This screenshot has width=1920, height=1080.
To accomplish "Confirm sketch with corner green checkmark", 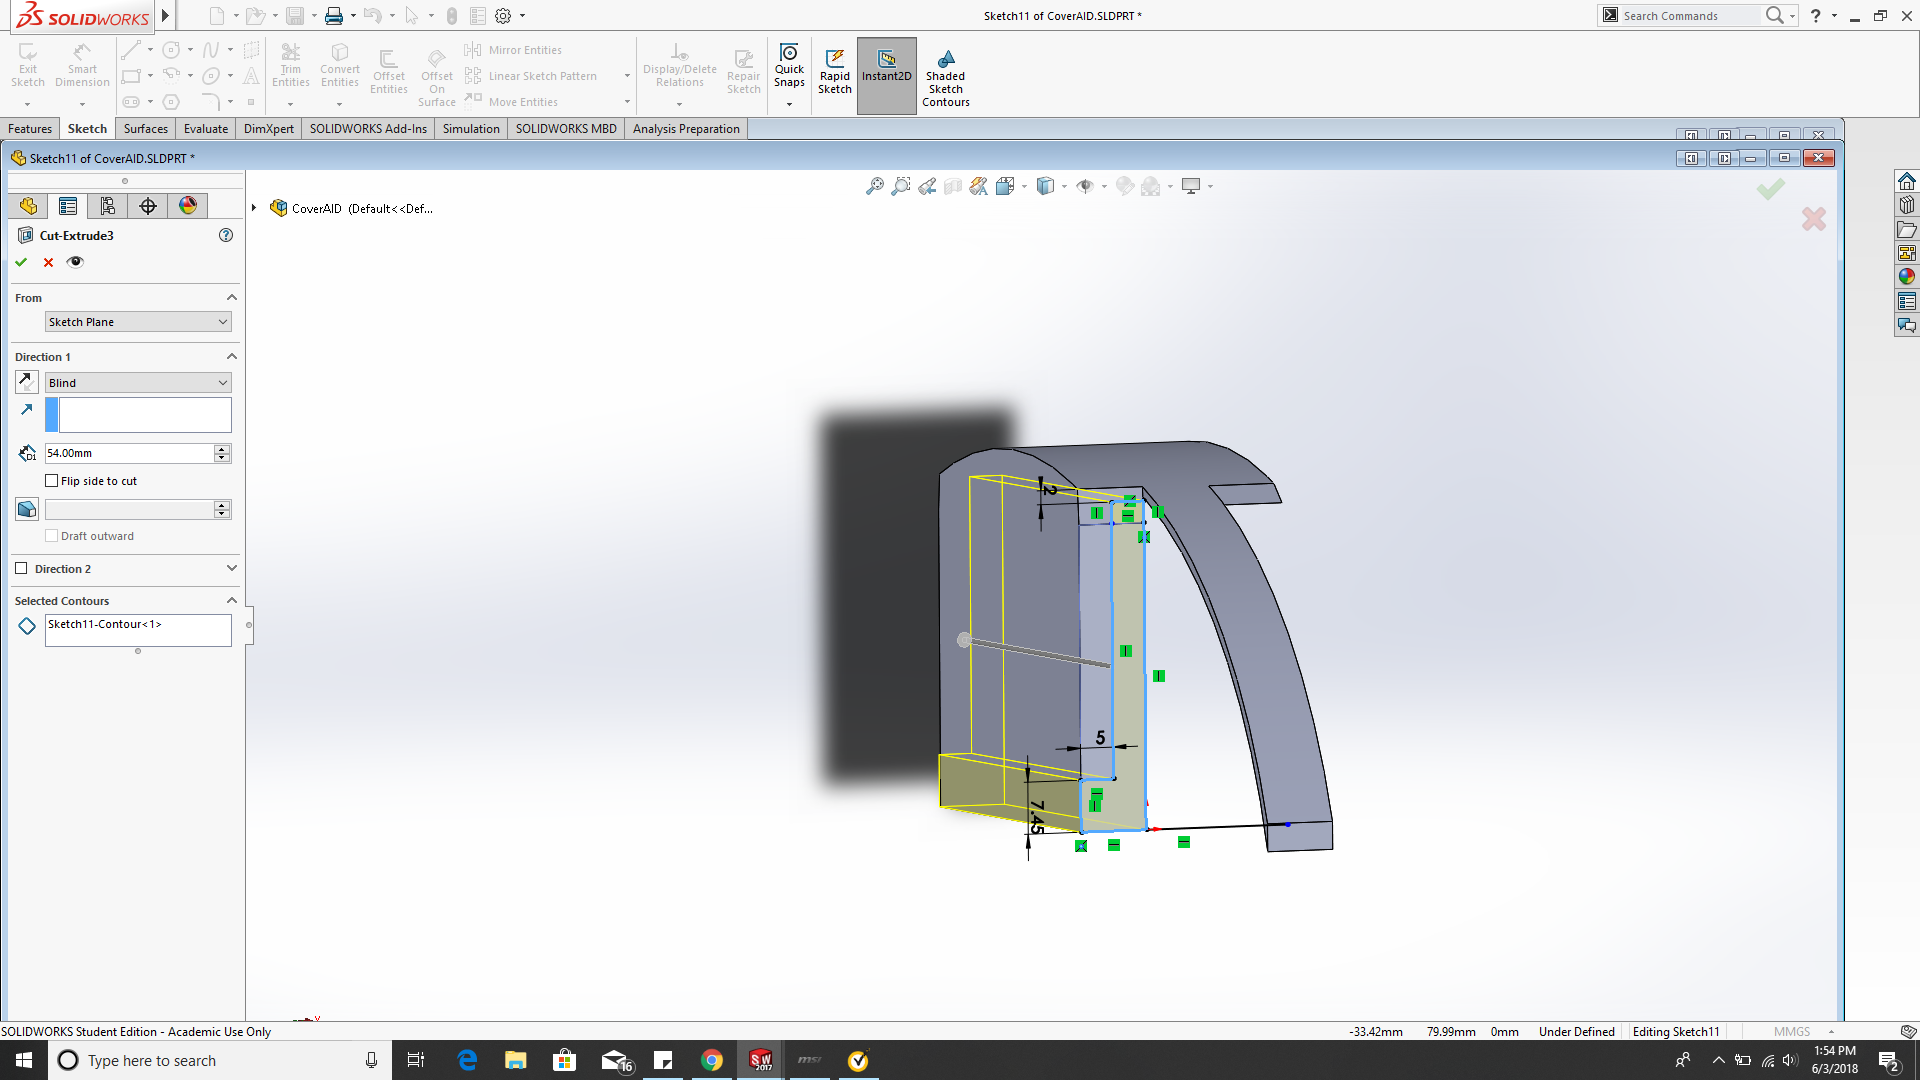I will click(1770, 188).
